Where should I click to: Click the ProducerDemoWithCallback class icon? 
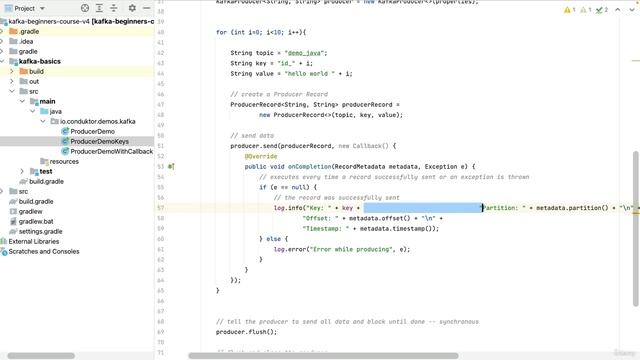pyautogui.click(x=64, y=151)
